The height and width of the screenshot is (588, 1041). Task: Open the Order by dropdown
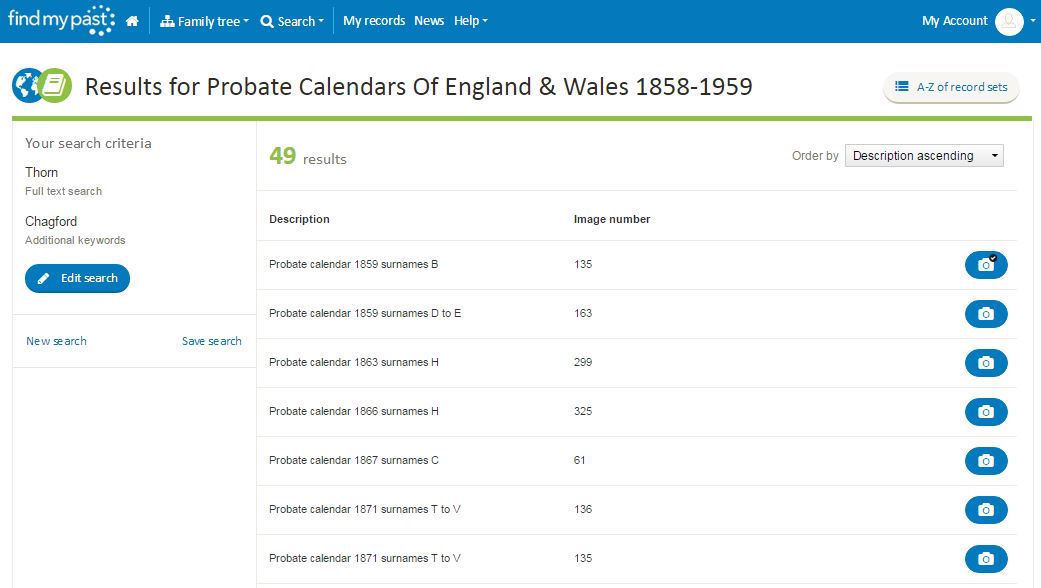(x=923, y=155)
